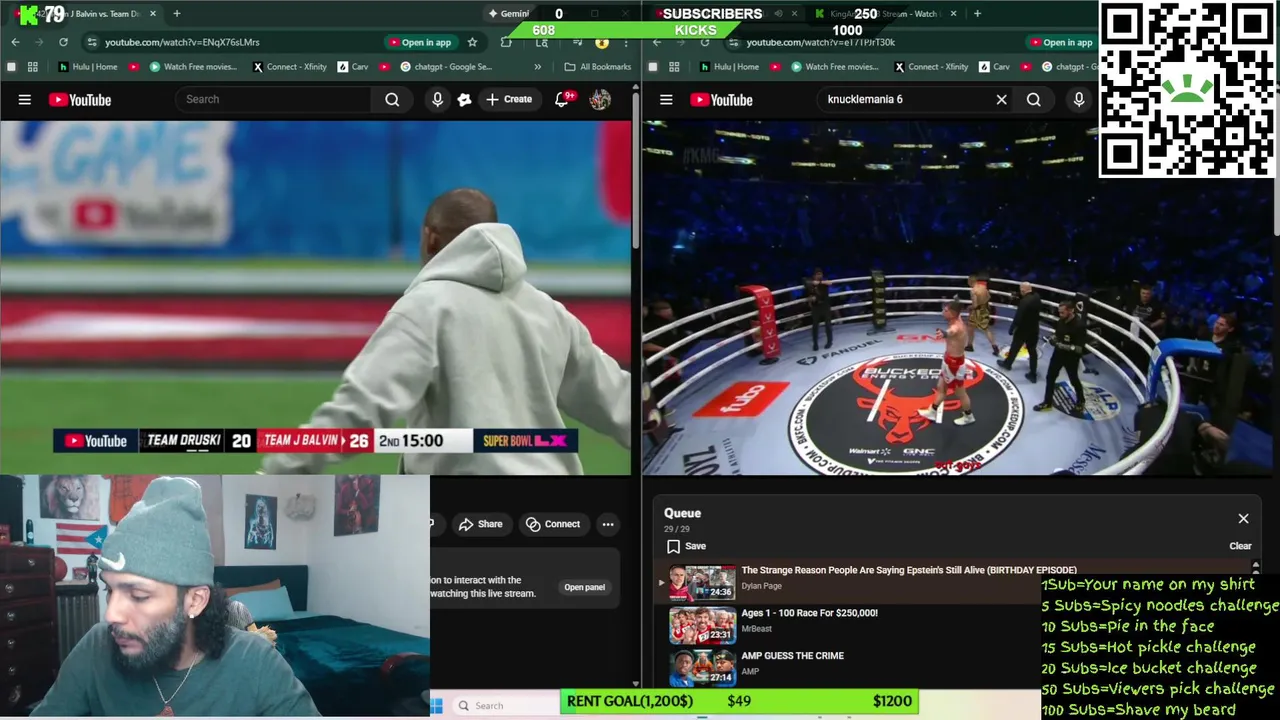Start voice search in the left YouTube window
The height and width of the screenshot is (720, 1280).
point(437,99)
